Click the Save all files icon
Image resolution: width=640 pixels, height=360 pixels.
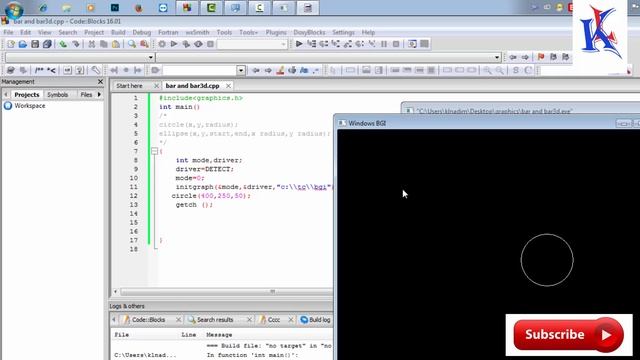click(x=47, y=44)
